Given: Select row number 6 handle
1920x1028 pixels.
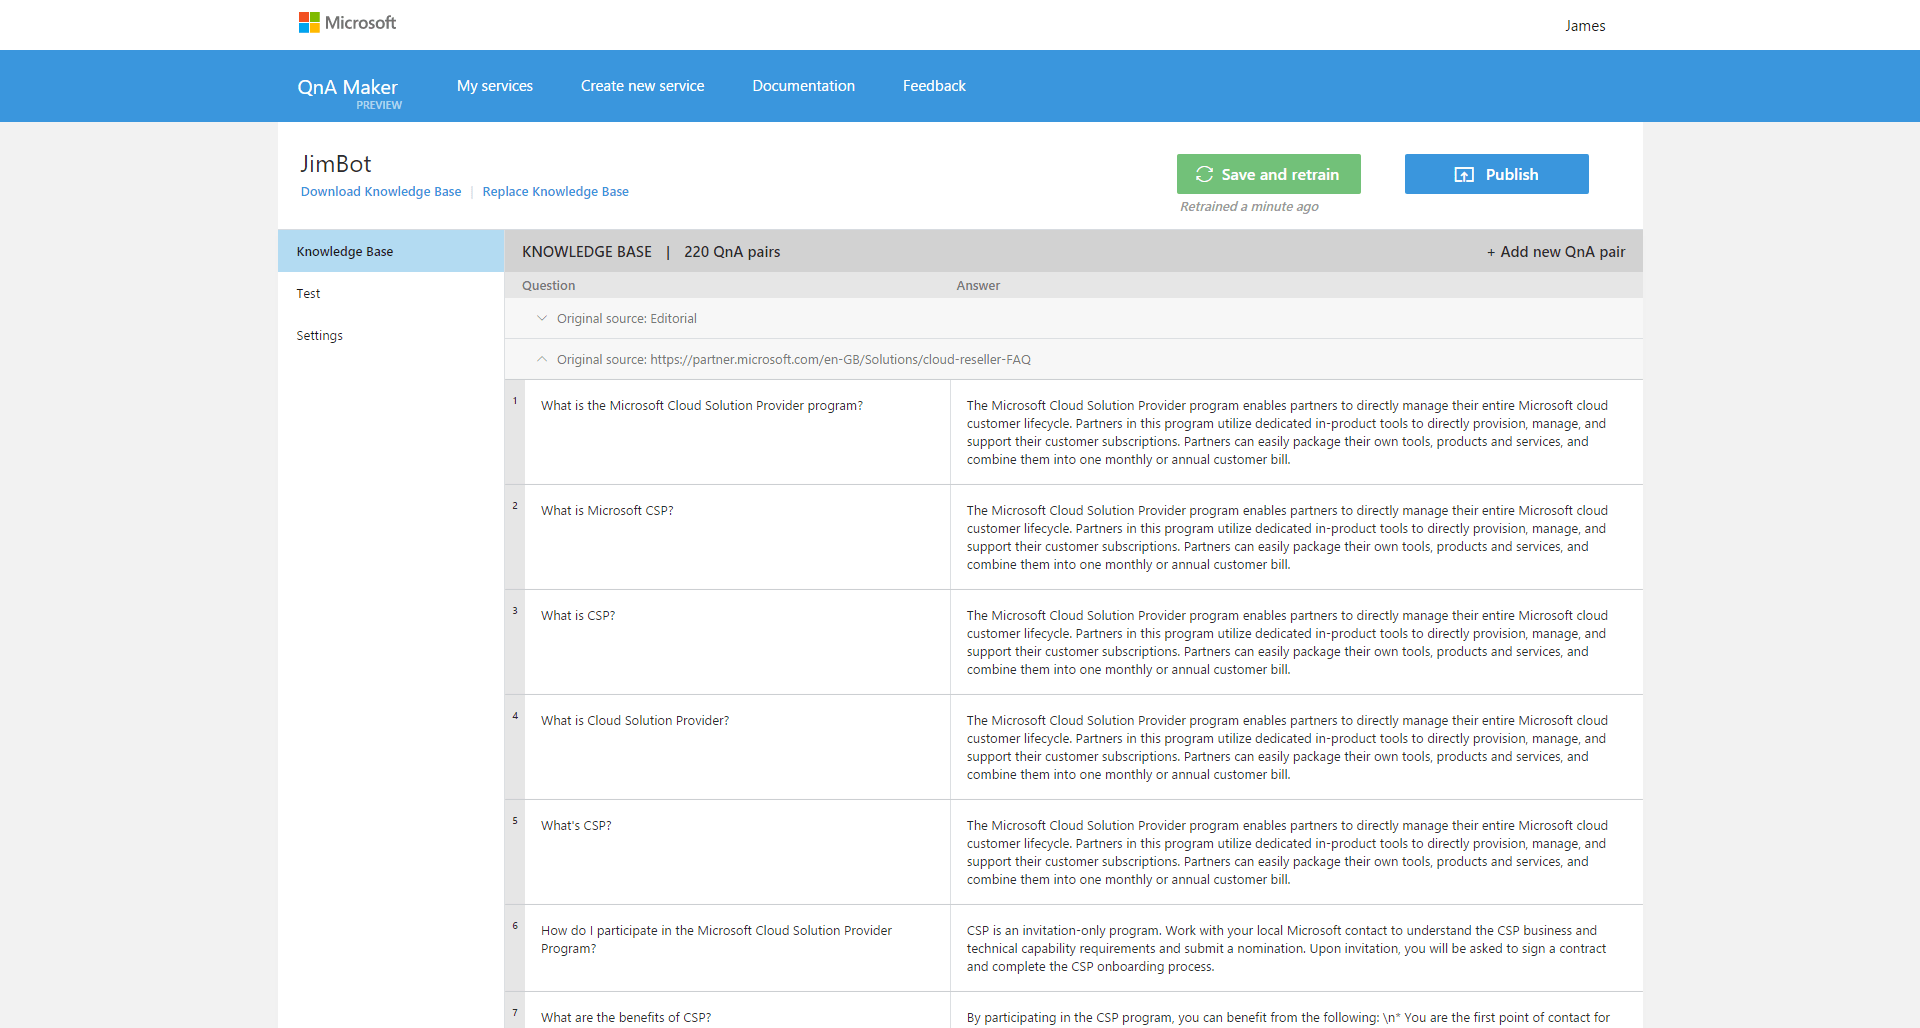Looking at the screenshot, I should pos(515,948).
